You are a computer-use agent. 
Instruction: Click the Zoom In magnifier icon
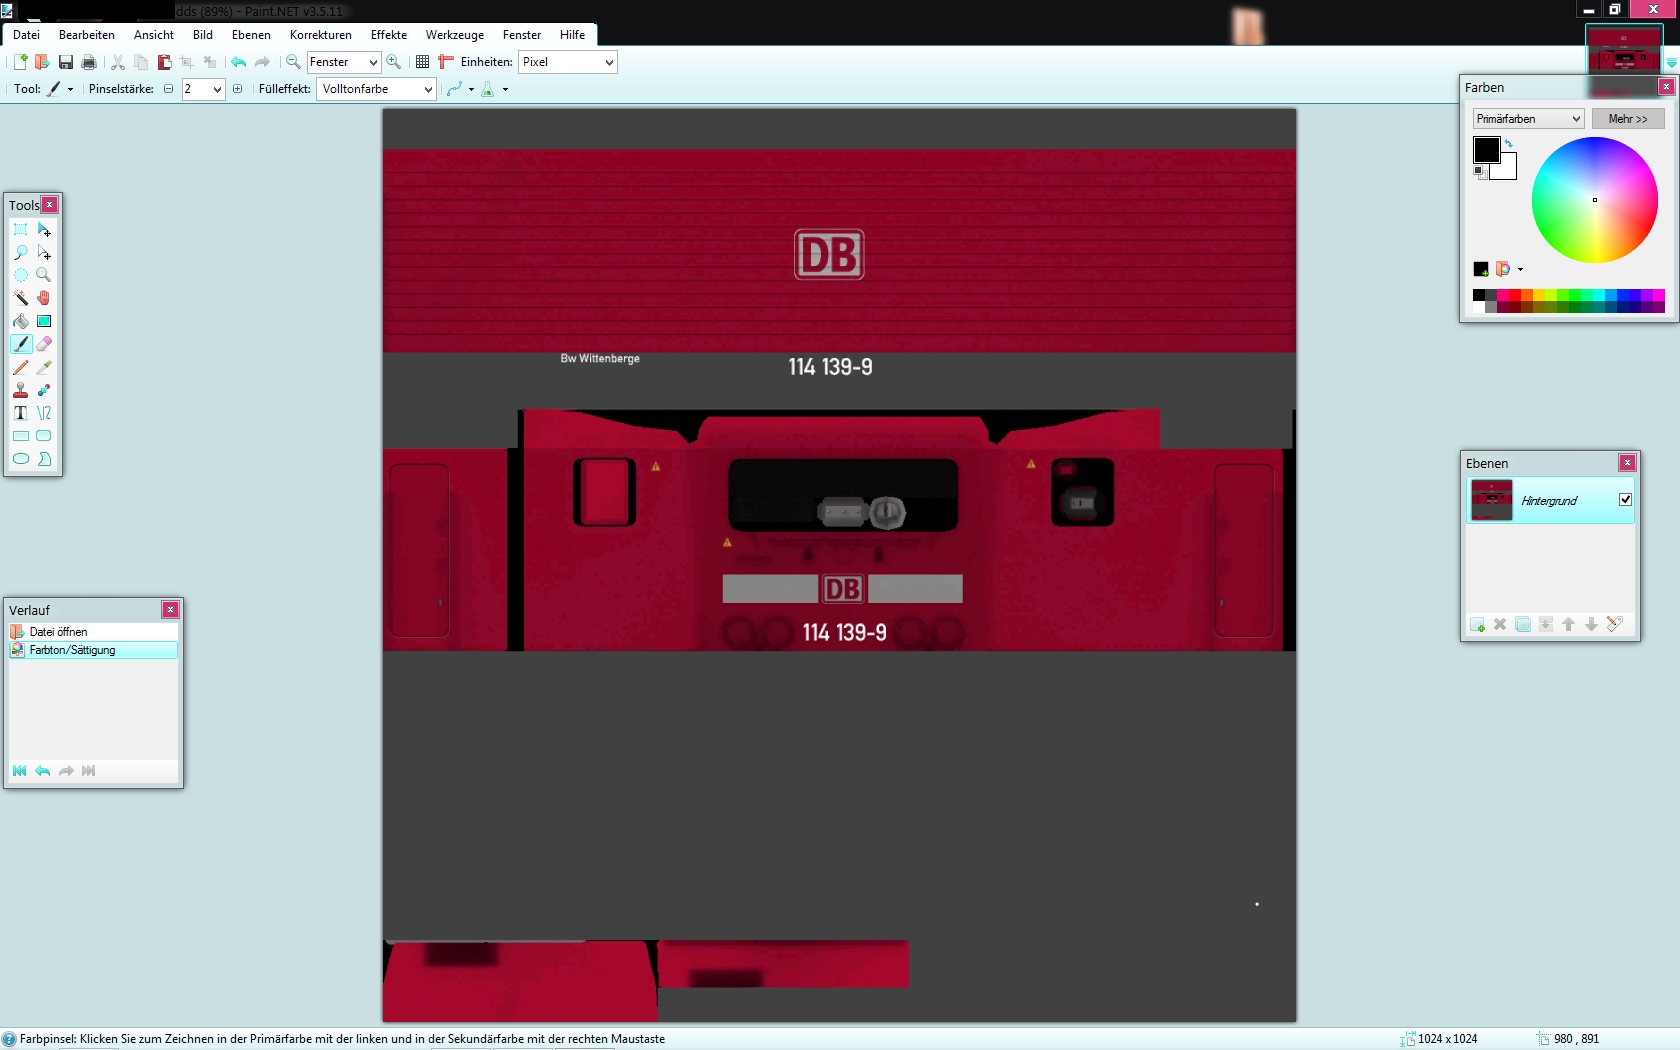(x=394, y=62)
